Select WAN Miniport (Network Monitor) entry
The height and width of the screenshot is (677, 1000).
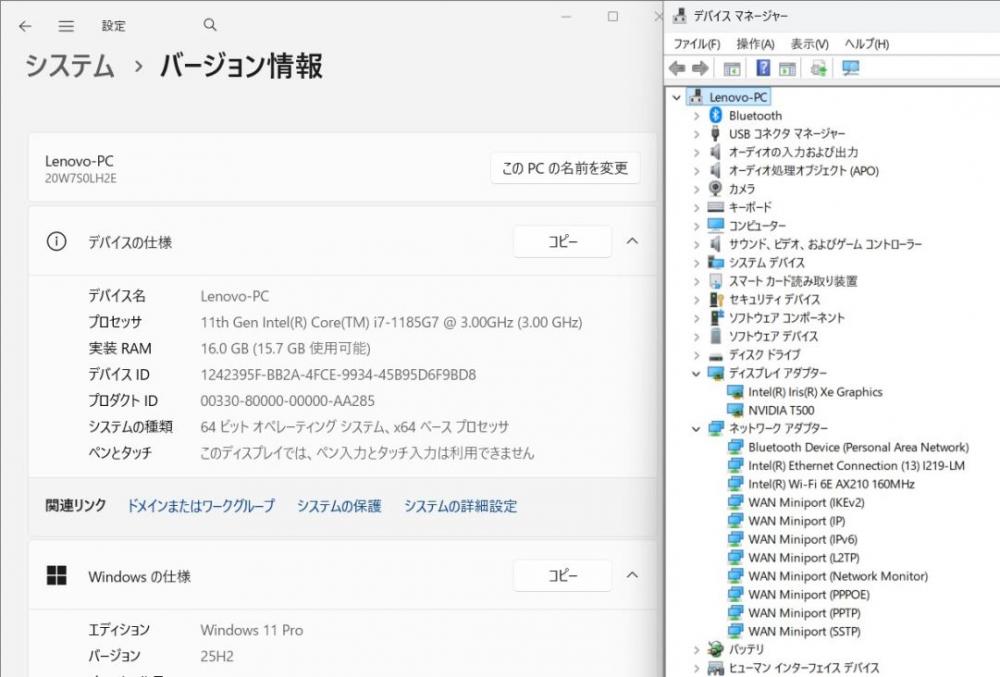(838, 576)
